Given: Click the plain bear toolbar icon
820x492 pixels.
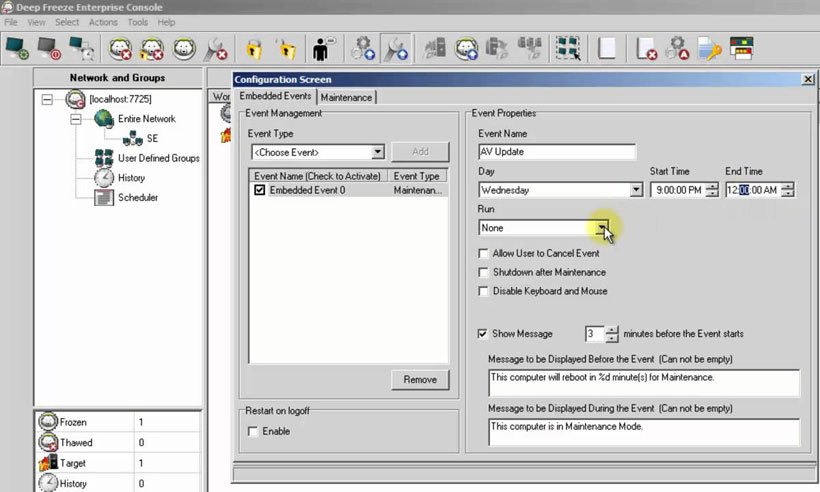Looking at the screenshot, I should (x=184, y=49).
